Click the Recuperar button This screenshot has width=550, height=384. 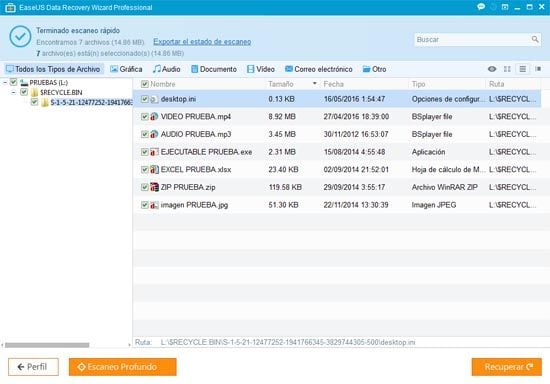[x=507, y=367]
